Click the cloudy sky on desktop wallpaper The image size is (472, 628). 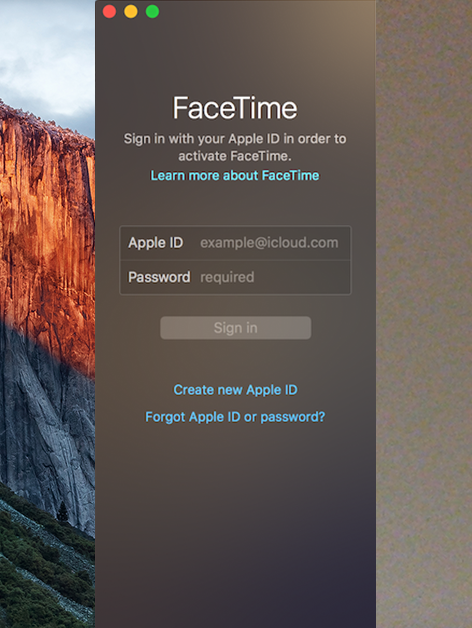click(48, 56)
